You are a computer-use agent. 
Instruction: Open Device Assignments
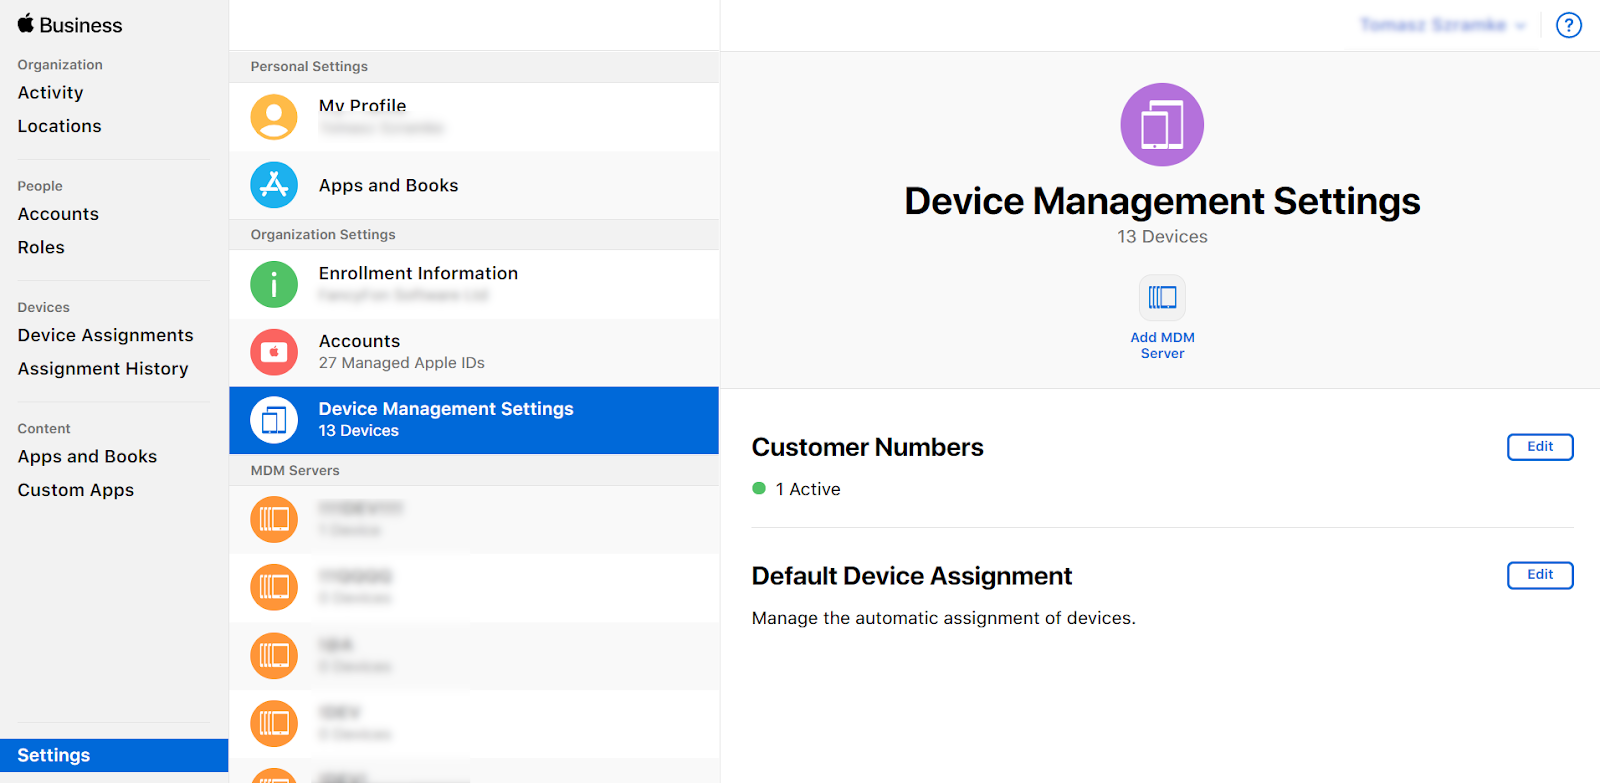point(105,335)
